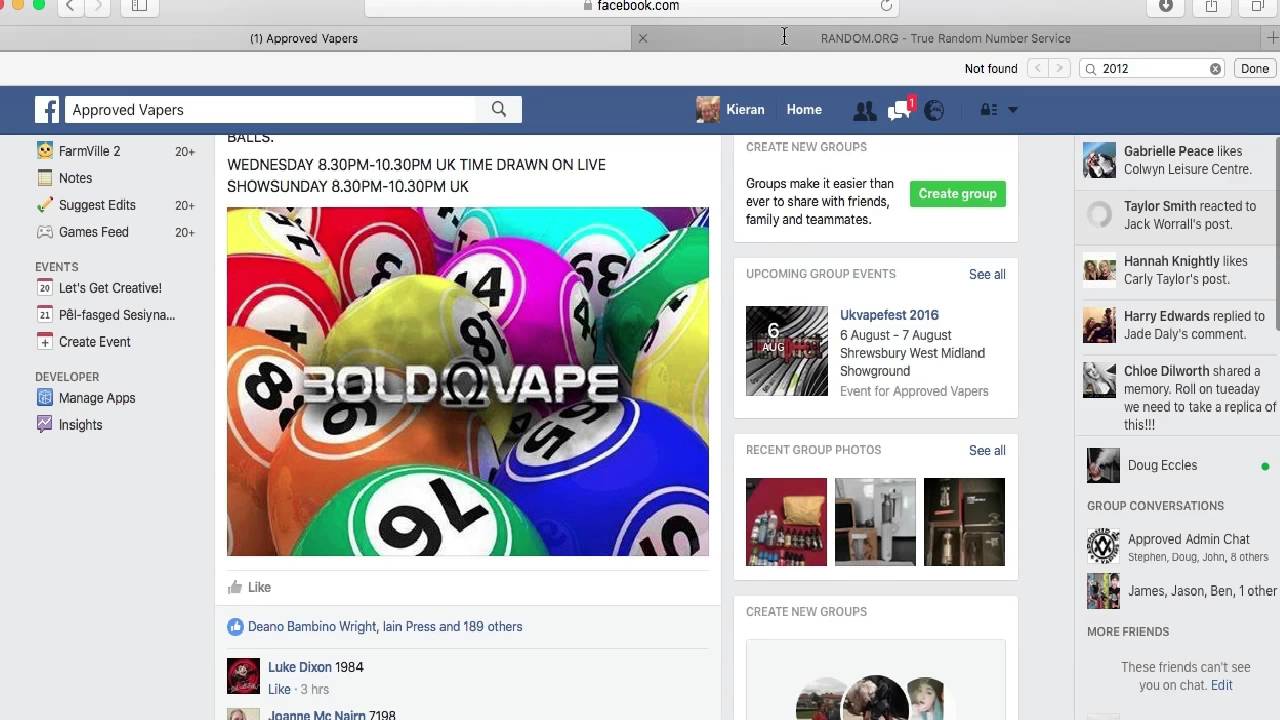Clear the find field containing 2012
This screenshot has height=720, width=1280.
(1215, 69)
